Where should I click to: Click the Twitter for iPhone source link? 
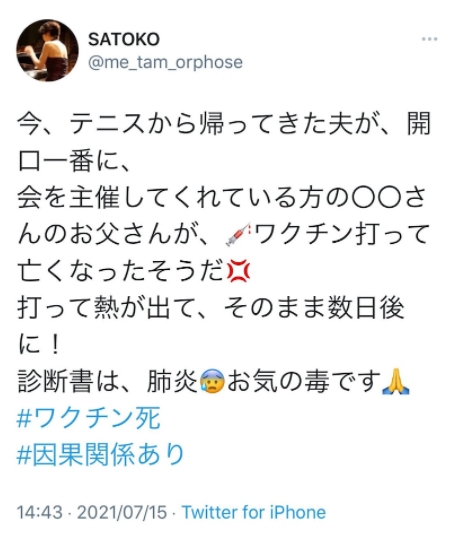pos(254,512)
